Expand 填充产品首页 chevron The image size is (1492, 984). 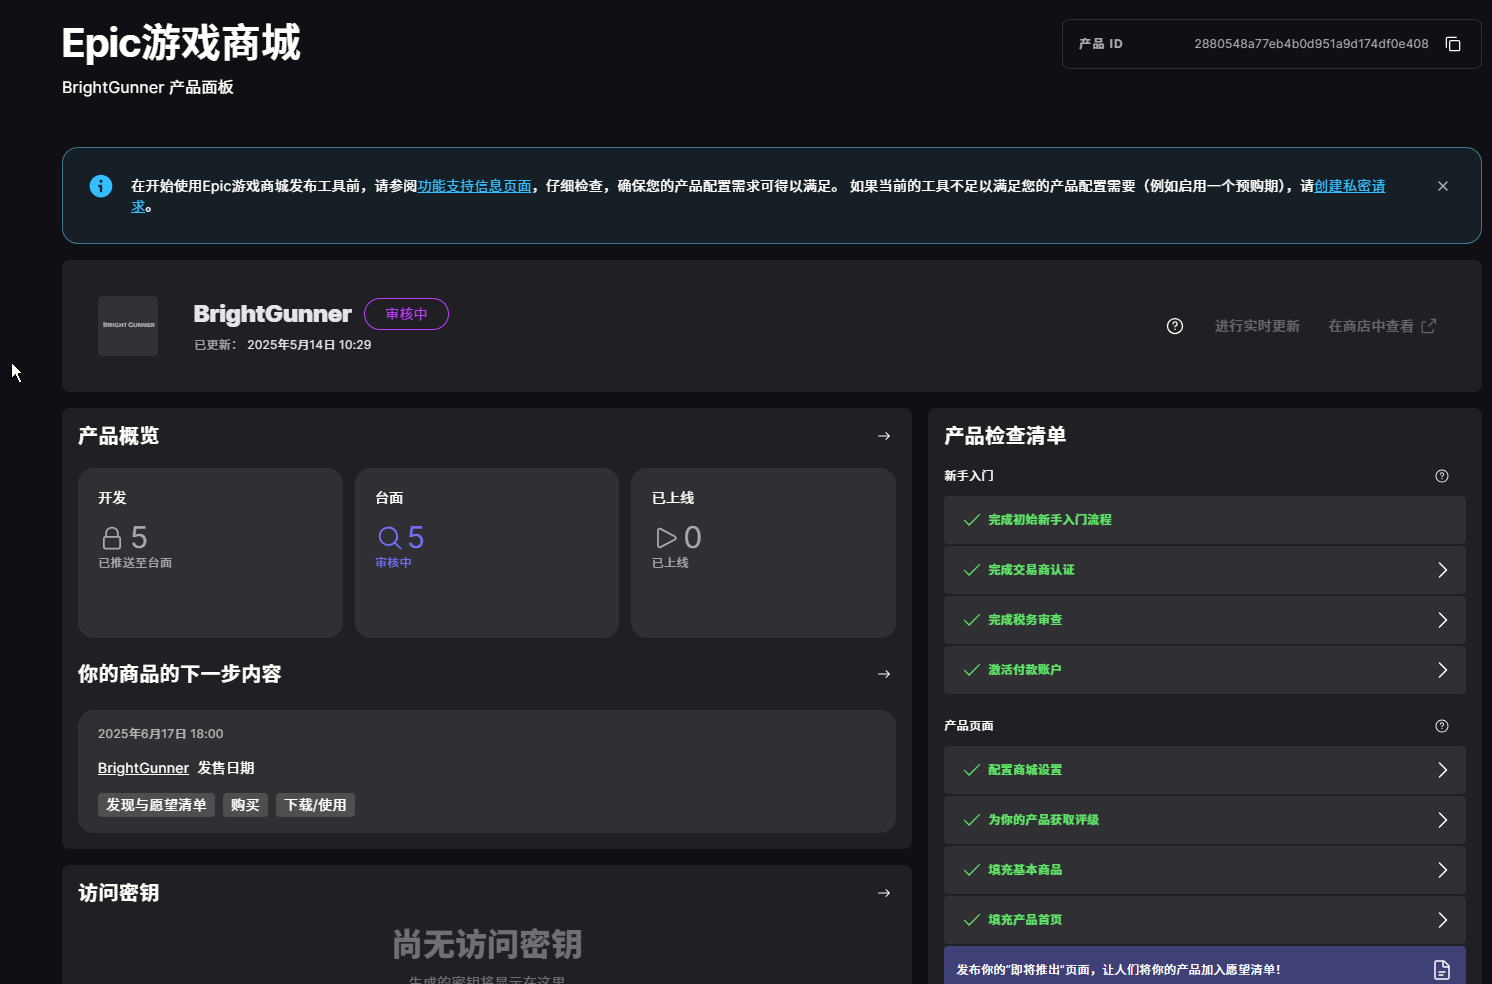coord(1443,920)
